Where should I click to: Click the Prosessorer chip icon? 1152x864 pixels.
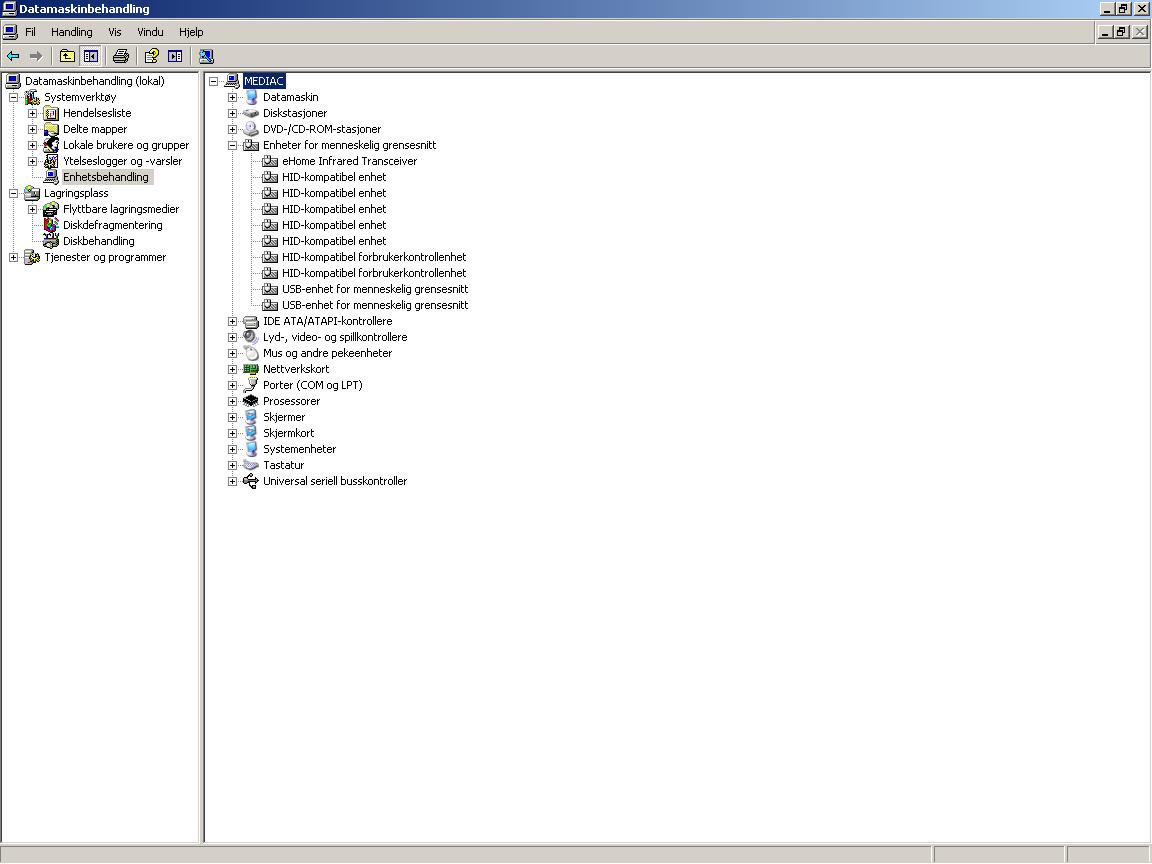tap(251, 401)
